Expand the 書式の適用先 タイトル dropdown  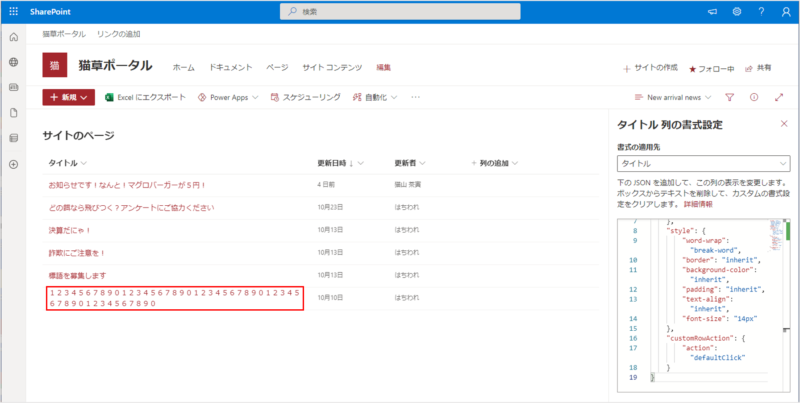click(703, 163)
